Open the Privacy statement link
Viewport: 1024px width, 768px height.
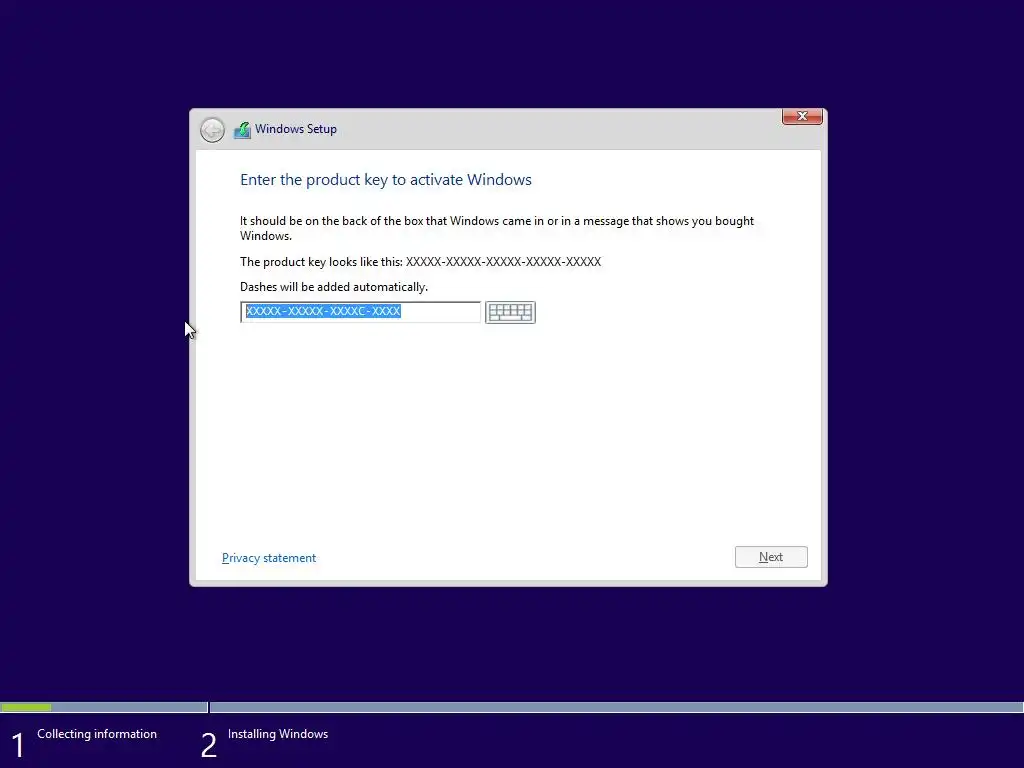tap(268, 558)
